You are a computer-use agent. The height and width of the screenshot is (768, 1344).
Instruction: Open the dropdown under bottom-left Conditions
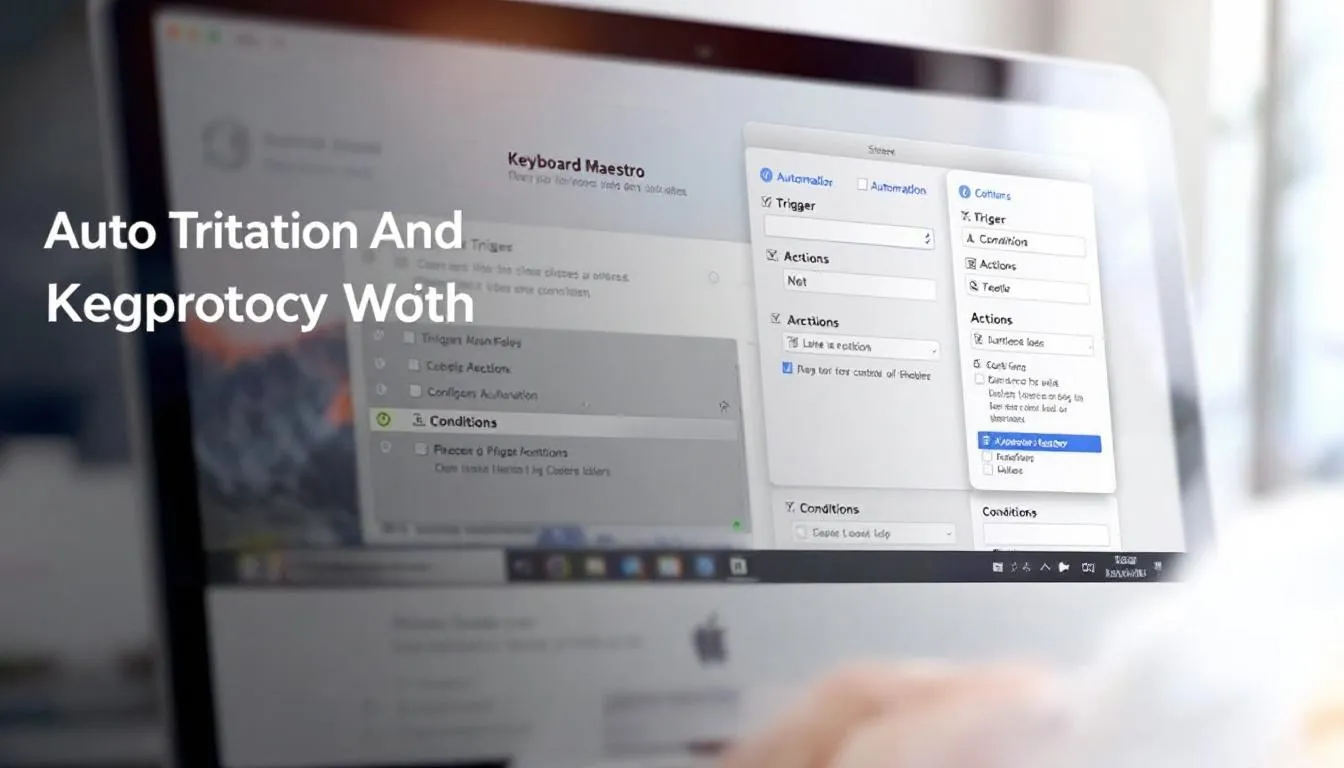coord(875,534)
